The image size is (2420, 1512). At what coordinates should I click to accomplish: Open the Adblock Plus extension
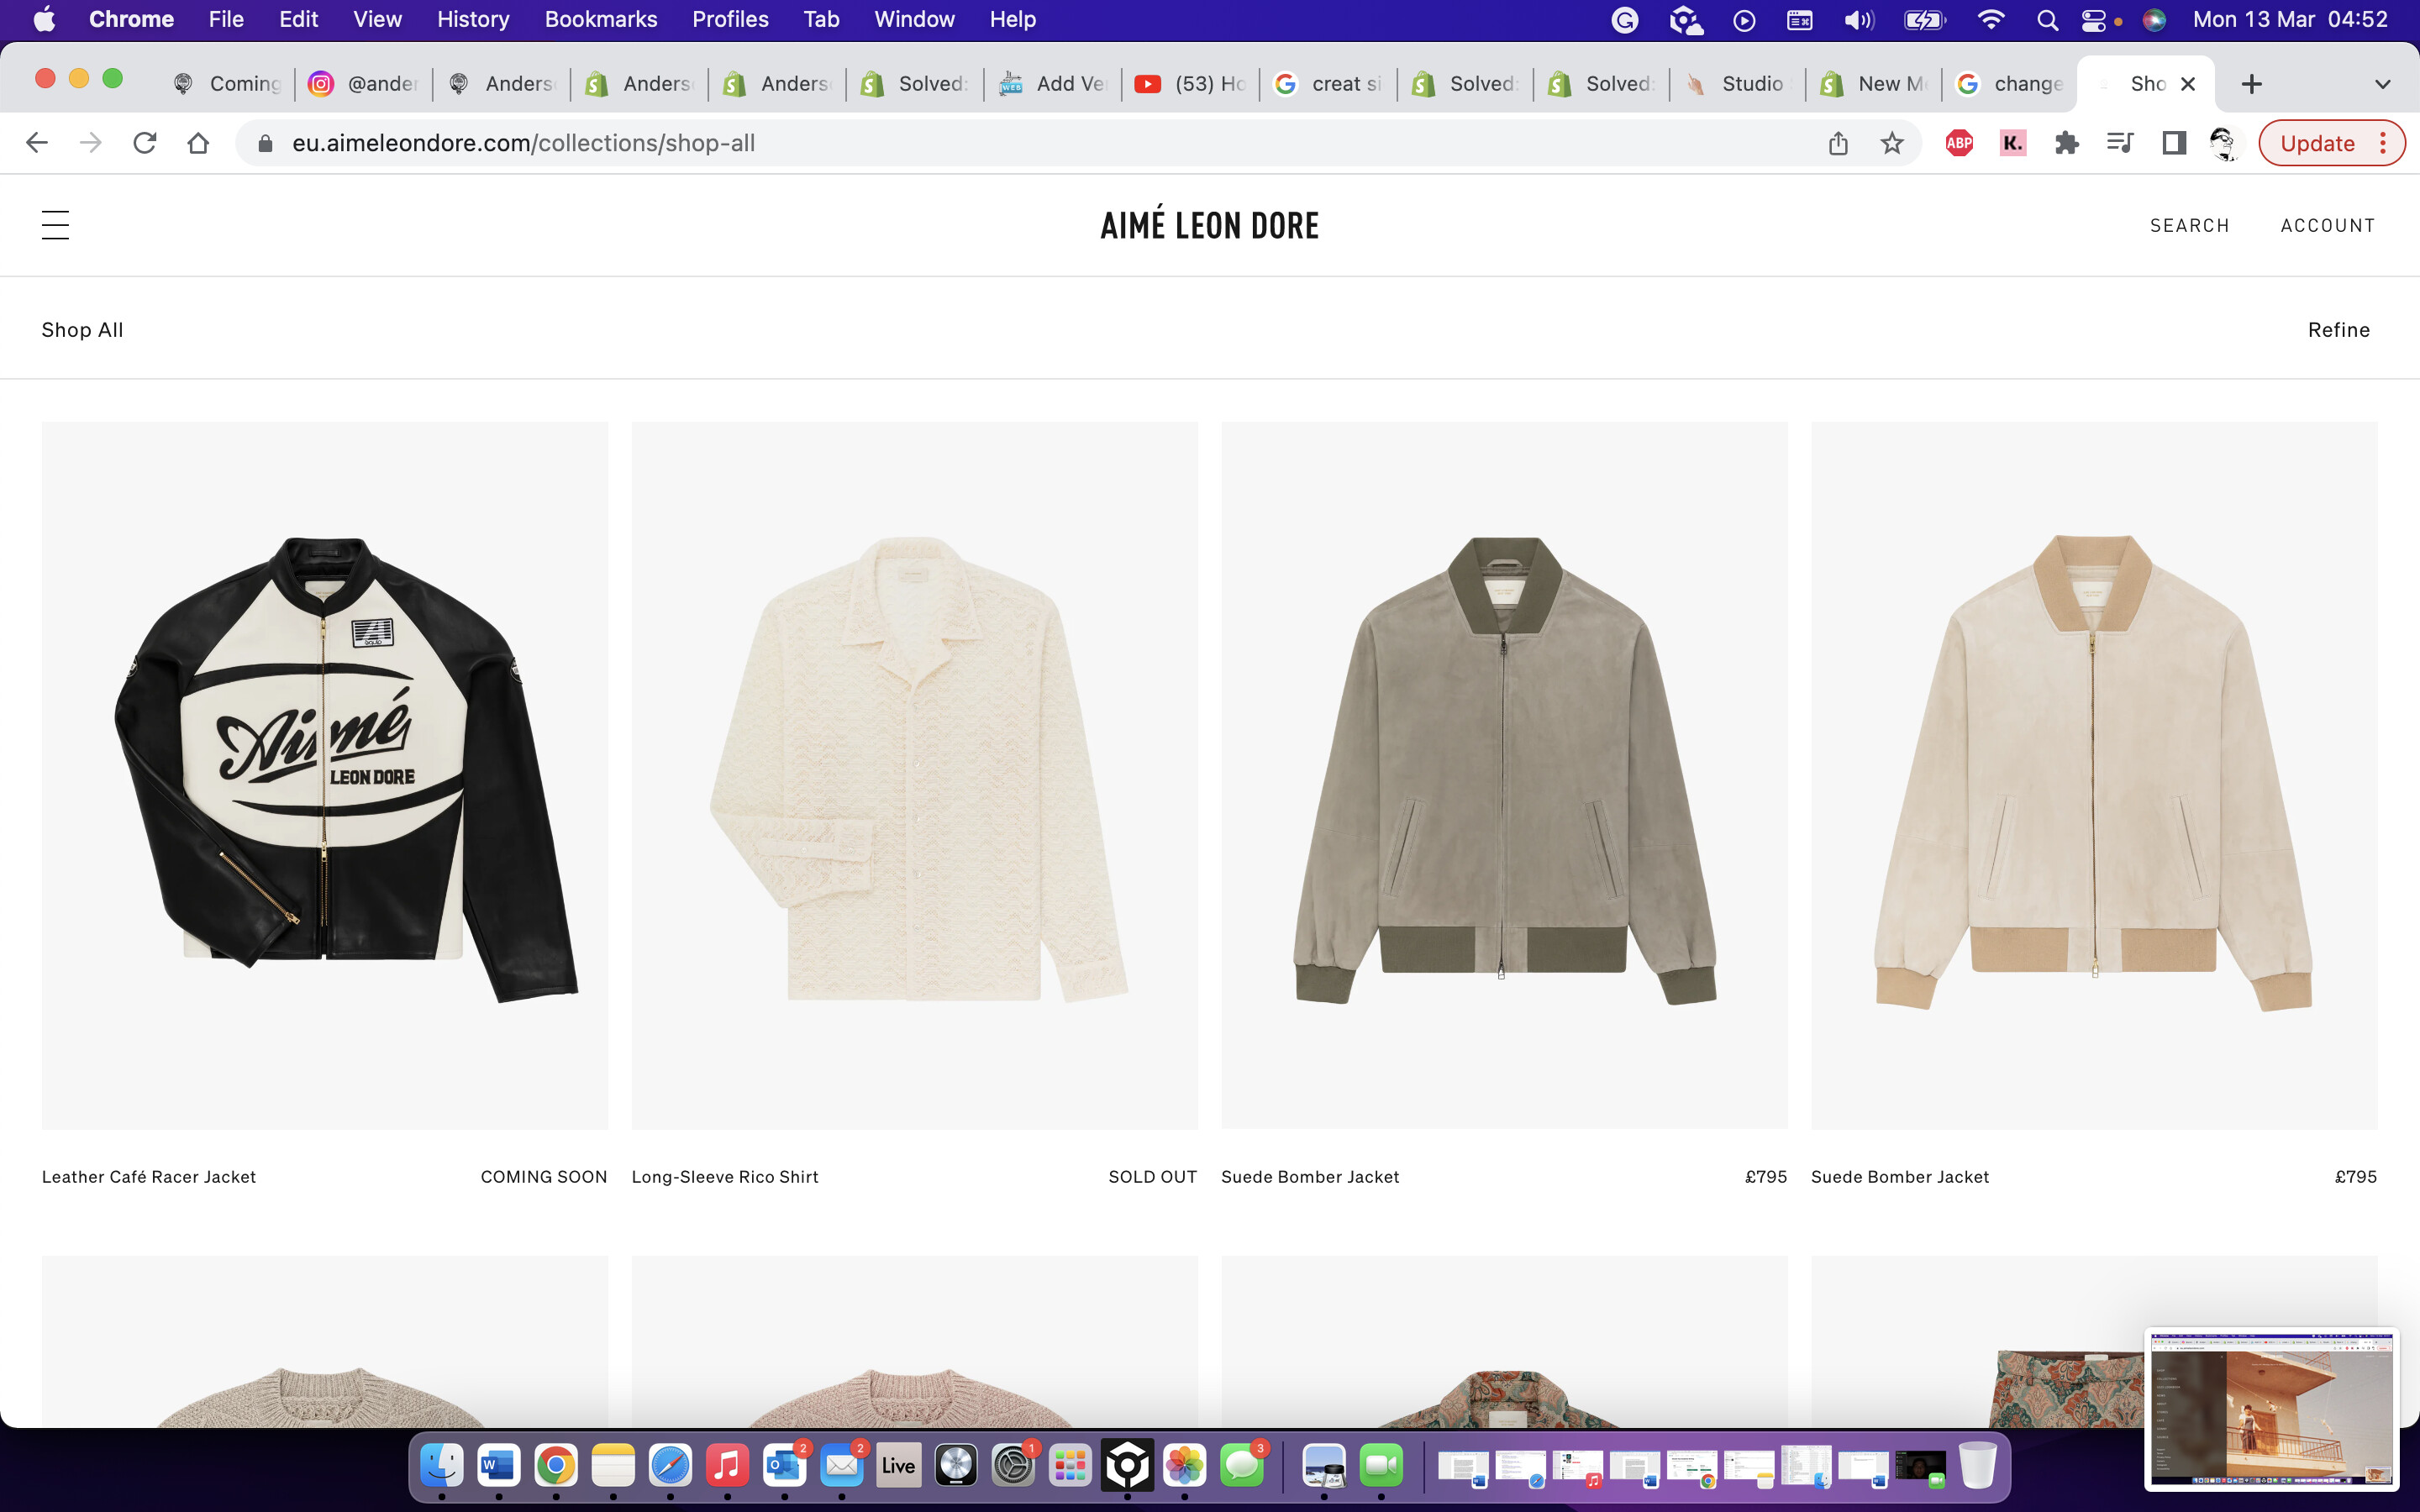point(1958,143)
